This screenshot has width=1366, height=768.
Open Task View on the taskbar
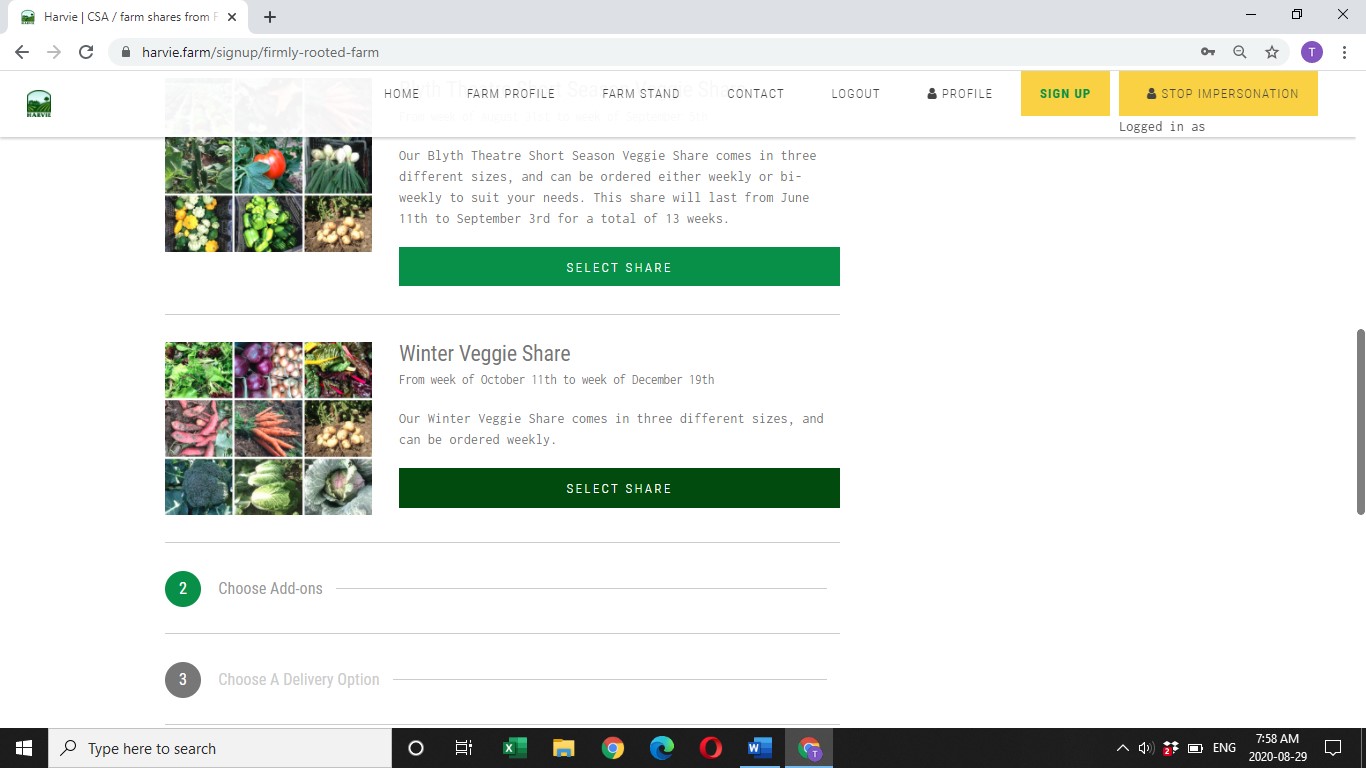point(464,748)
